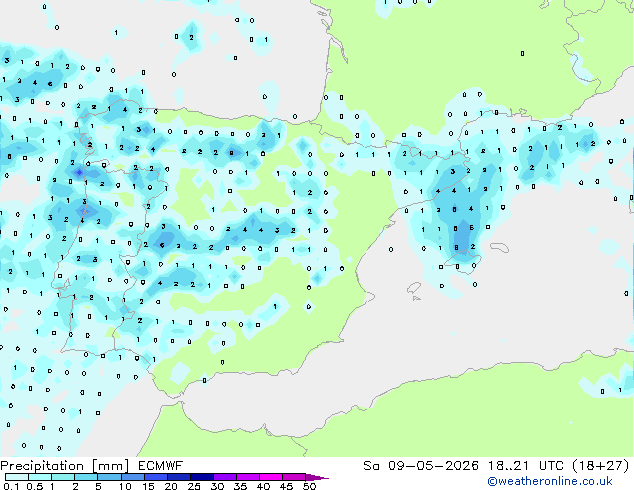Click the "(18+27)" forecast offset text
Screen dimensions: 634x490
click(601, 466)
